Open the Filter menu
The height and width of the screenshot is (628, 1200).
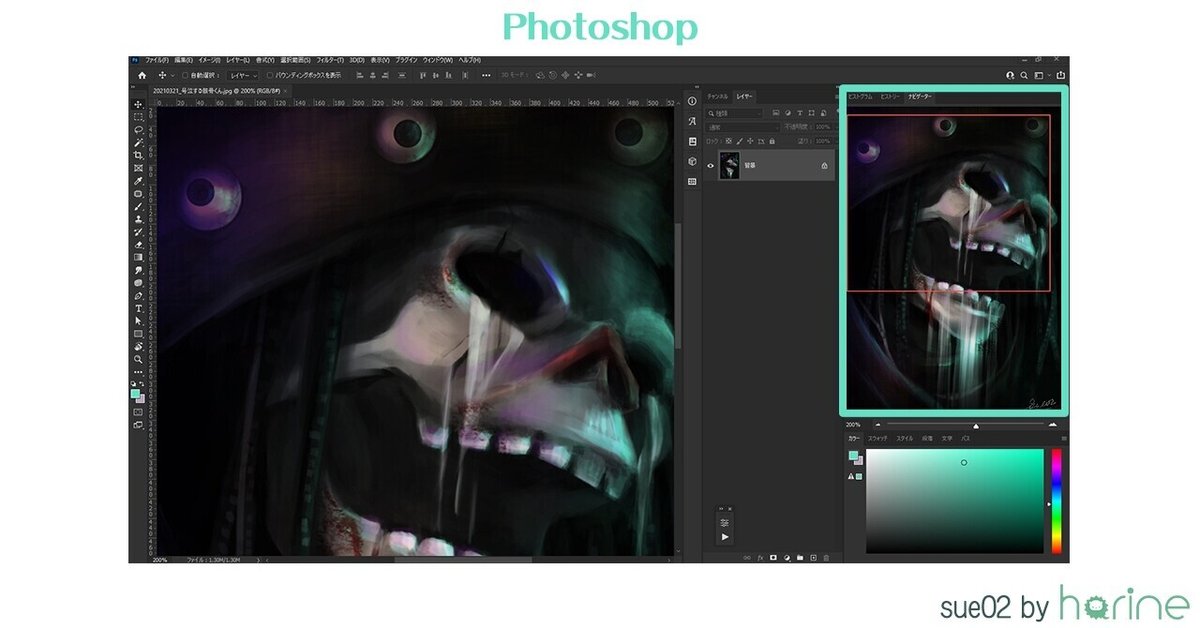click(329, 60)
